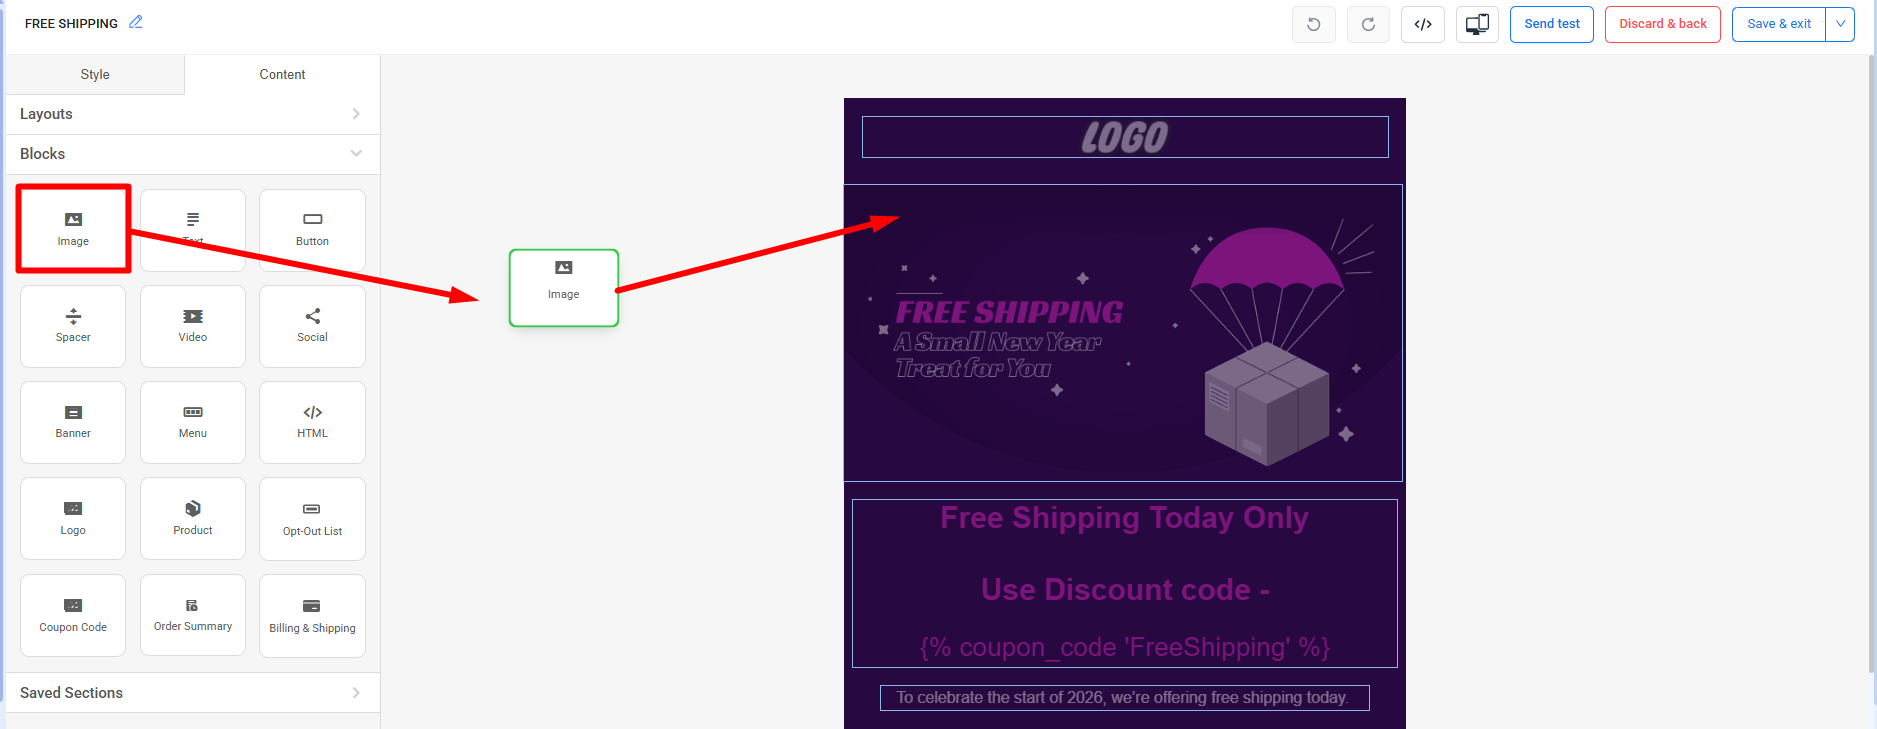Choose the Product block

tap(193, 518)
